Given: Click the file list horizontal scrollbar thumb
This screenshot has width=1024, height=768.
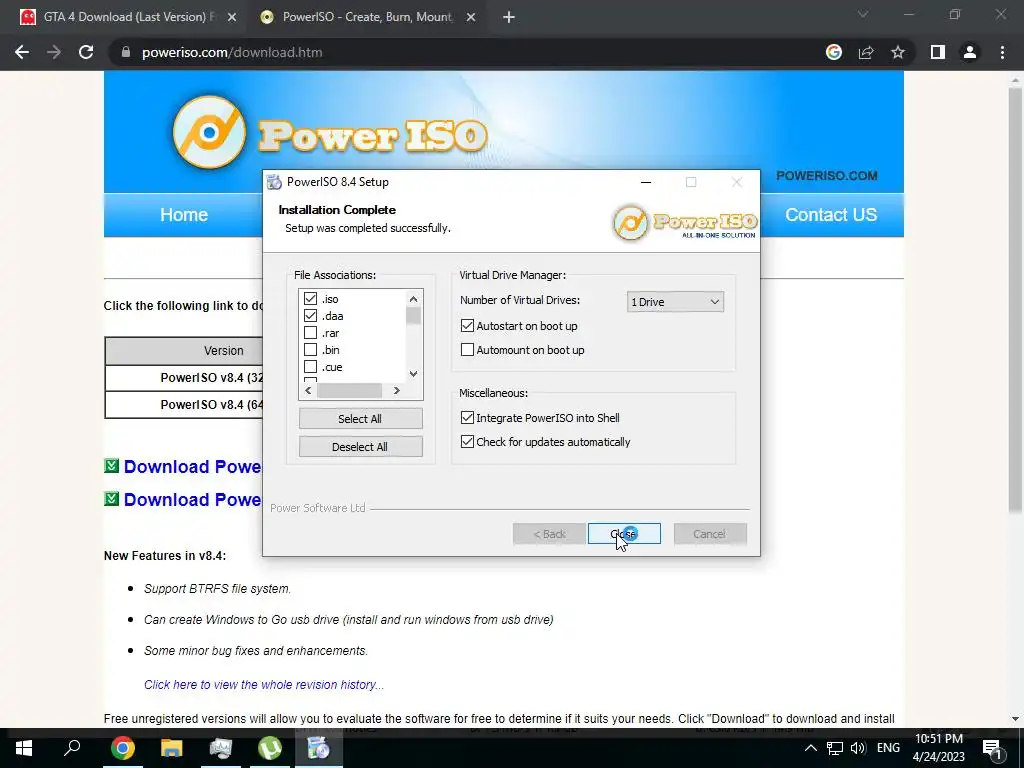Looking at the screenshot, I should (x=349, y=391).
